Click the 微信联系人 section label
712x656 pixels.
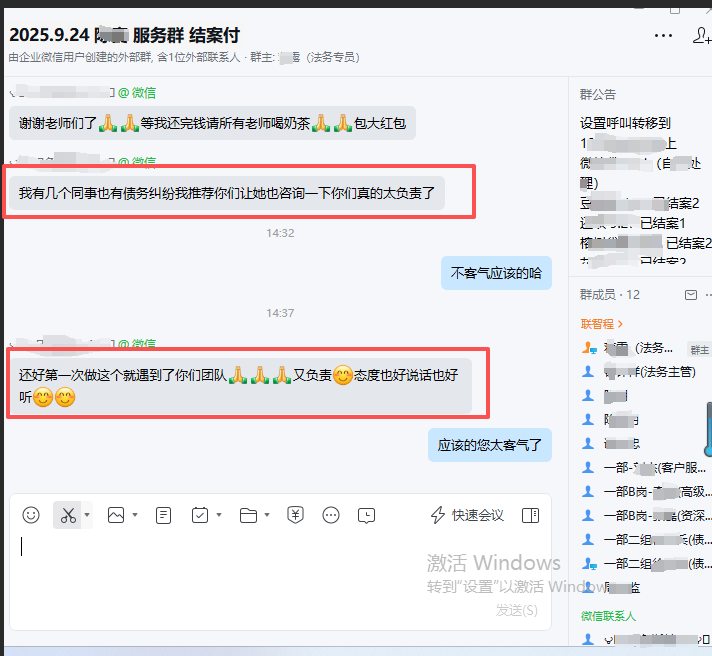(x=608, y=616)
